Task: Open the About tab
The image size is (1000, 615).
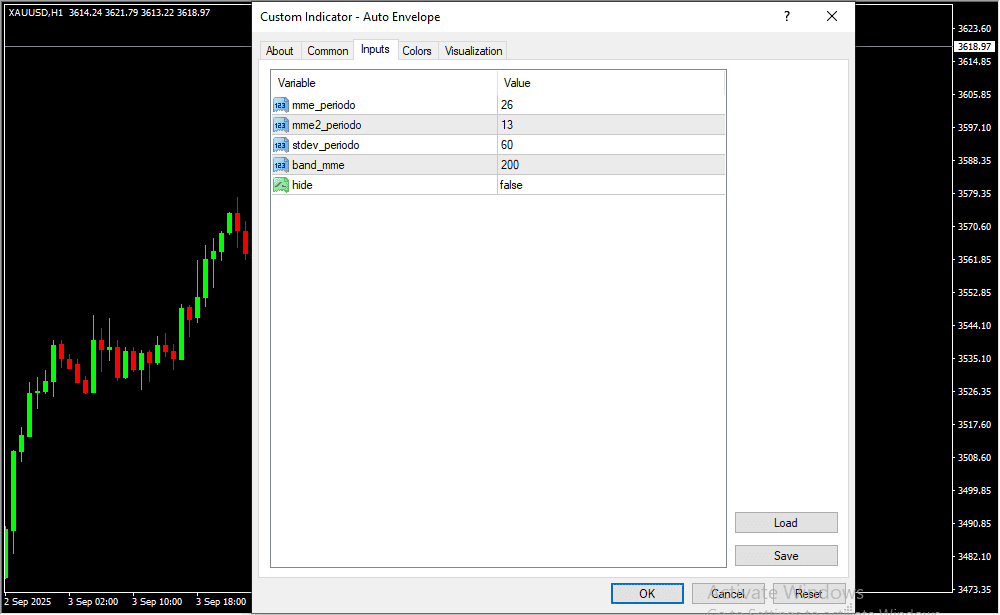Action: 280,51
